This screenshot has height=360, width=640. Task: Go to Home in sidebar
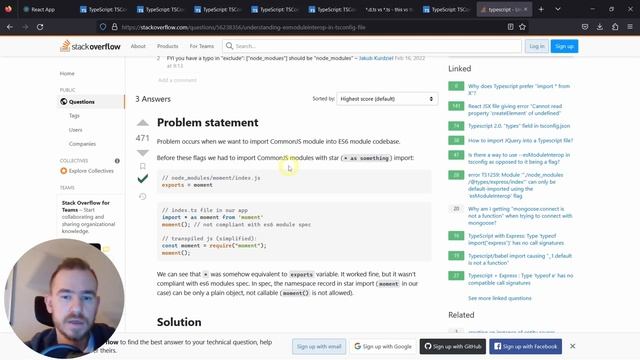click(x=67, y=73)
